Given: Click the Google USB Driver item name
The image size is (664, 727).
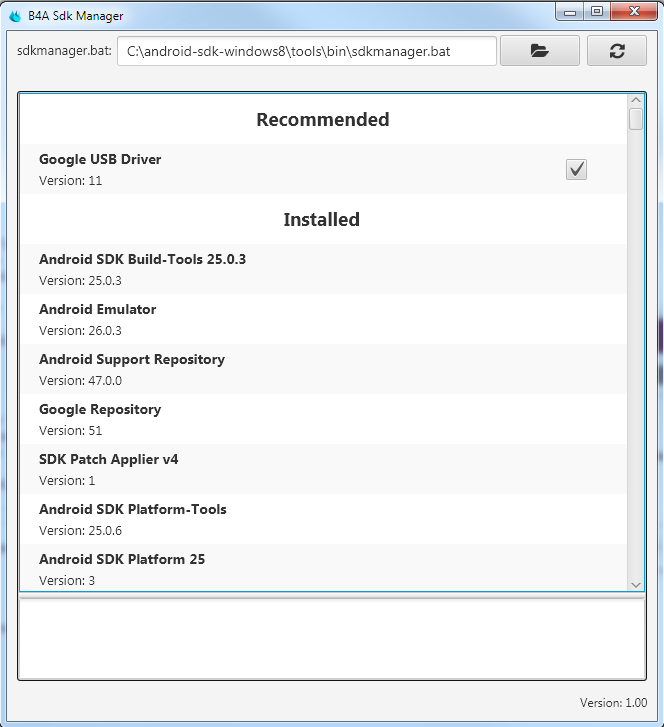Looking at the screenshot, I should [100, 159].
